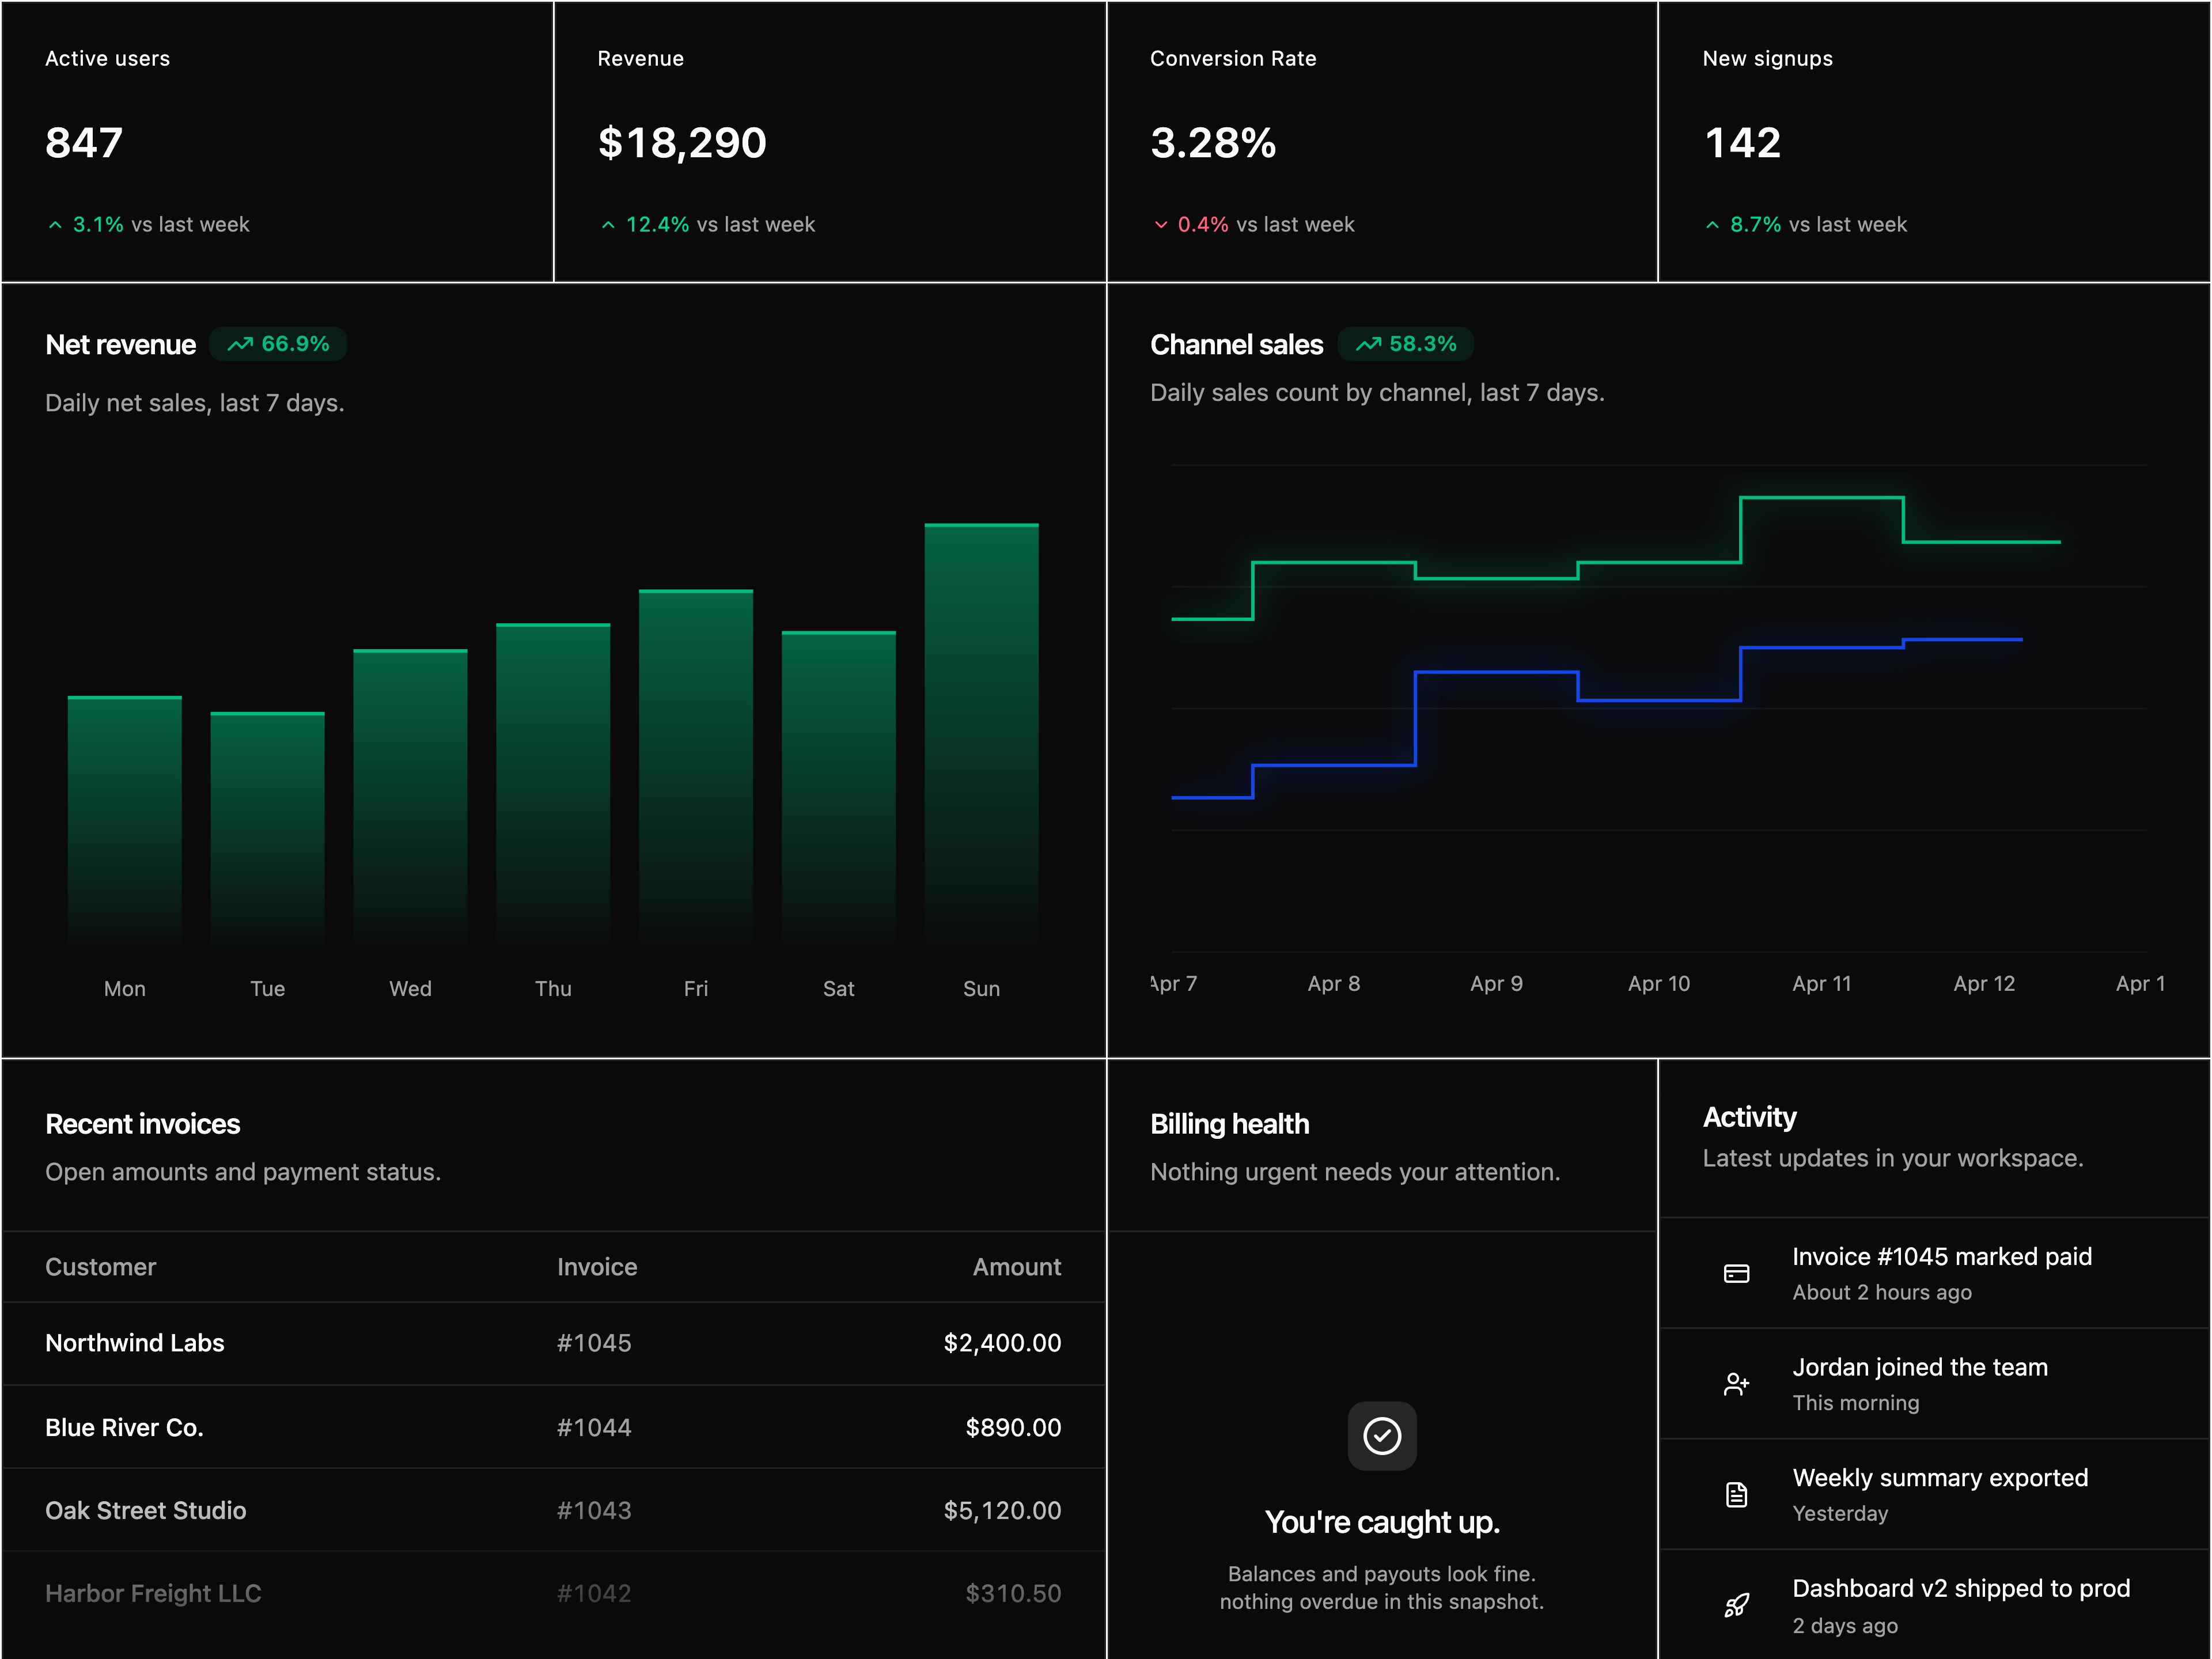2212x1659 pixels.
Task: Click the $310.50 amount
Action: [1014, 1593]
